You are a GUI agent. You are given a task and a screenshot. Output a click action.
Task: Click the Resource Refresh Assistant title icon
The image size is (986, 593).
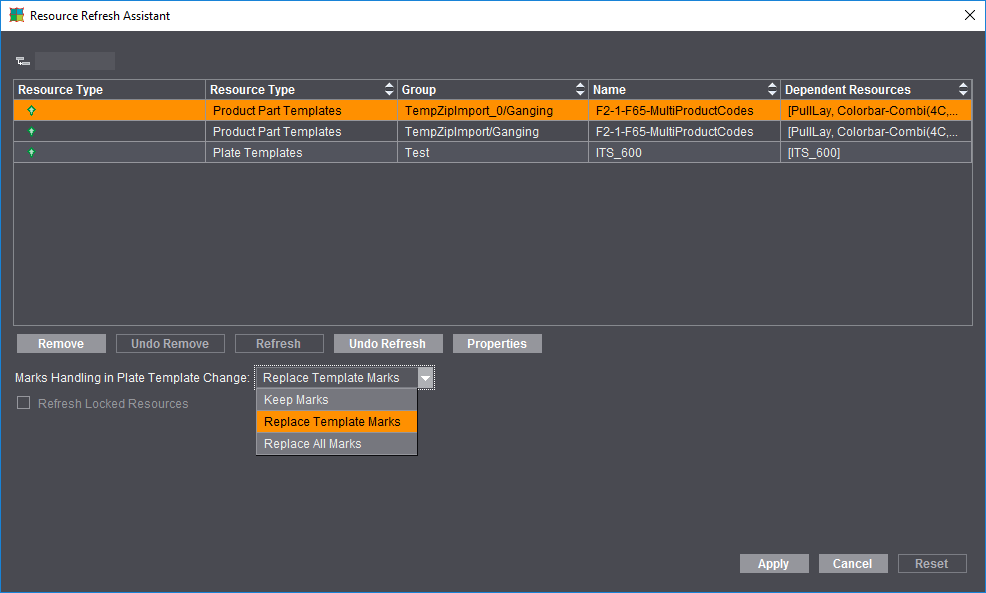pyautogui.click(x=16, y=16)
